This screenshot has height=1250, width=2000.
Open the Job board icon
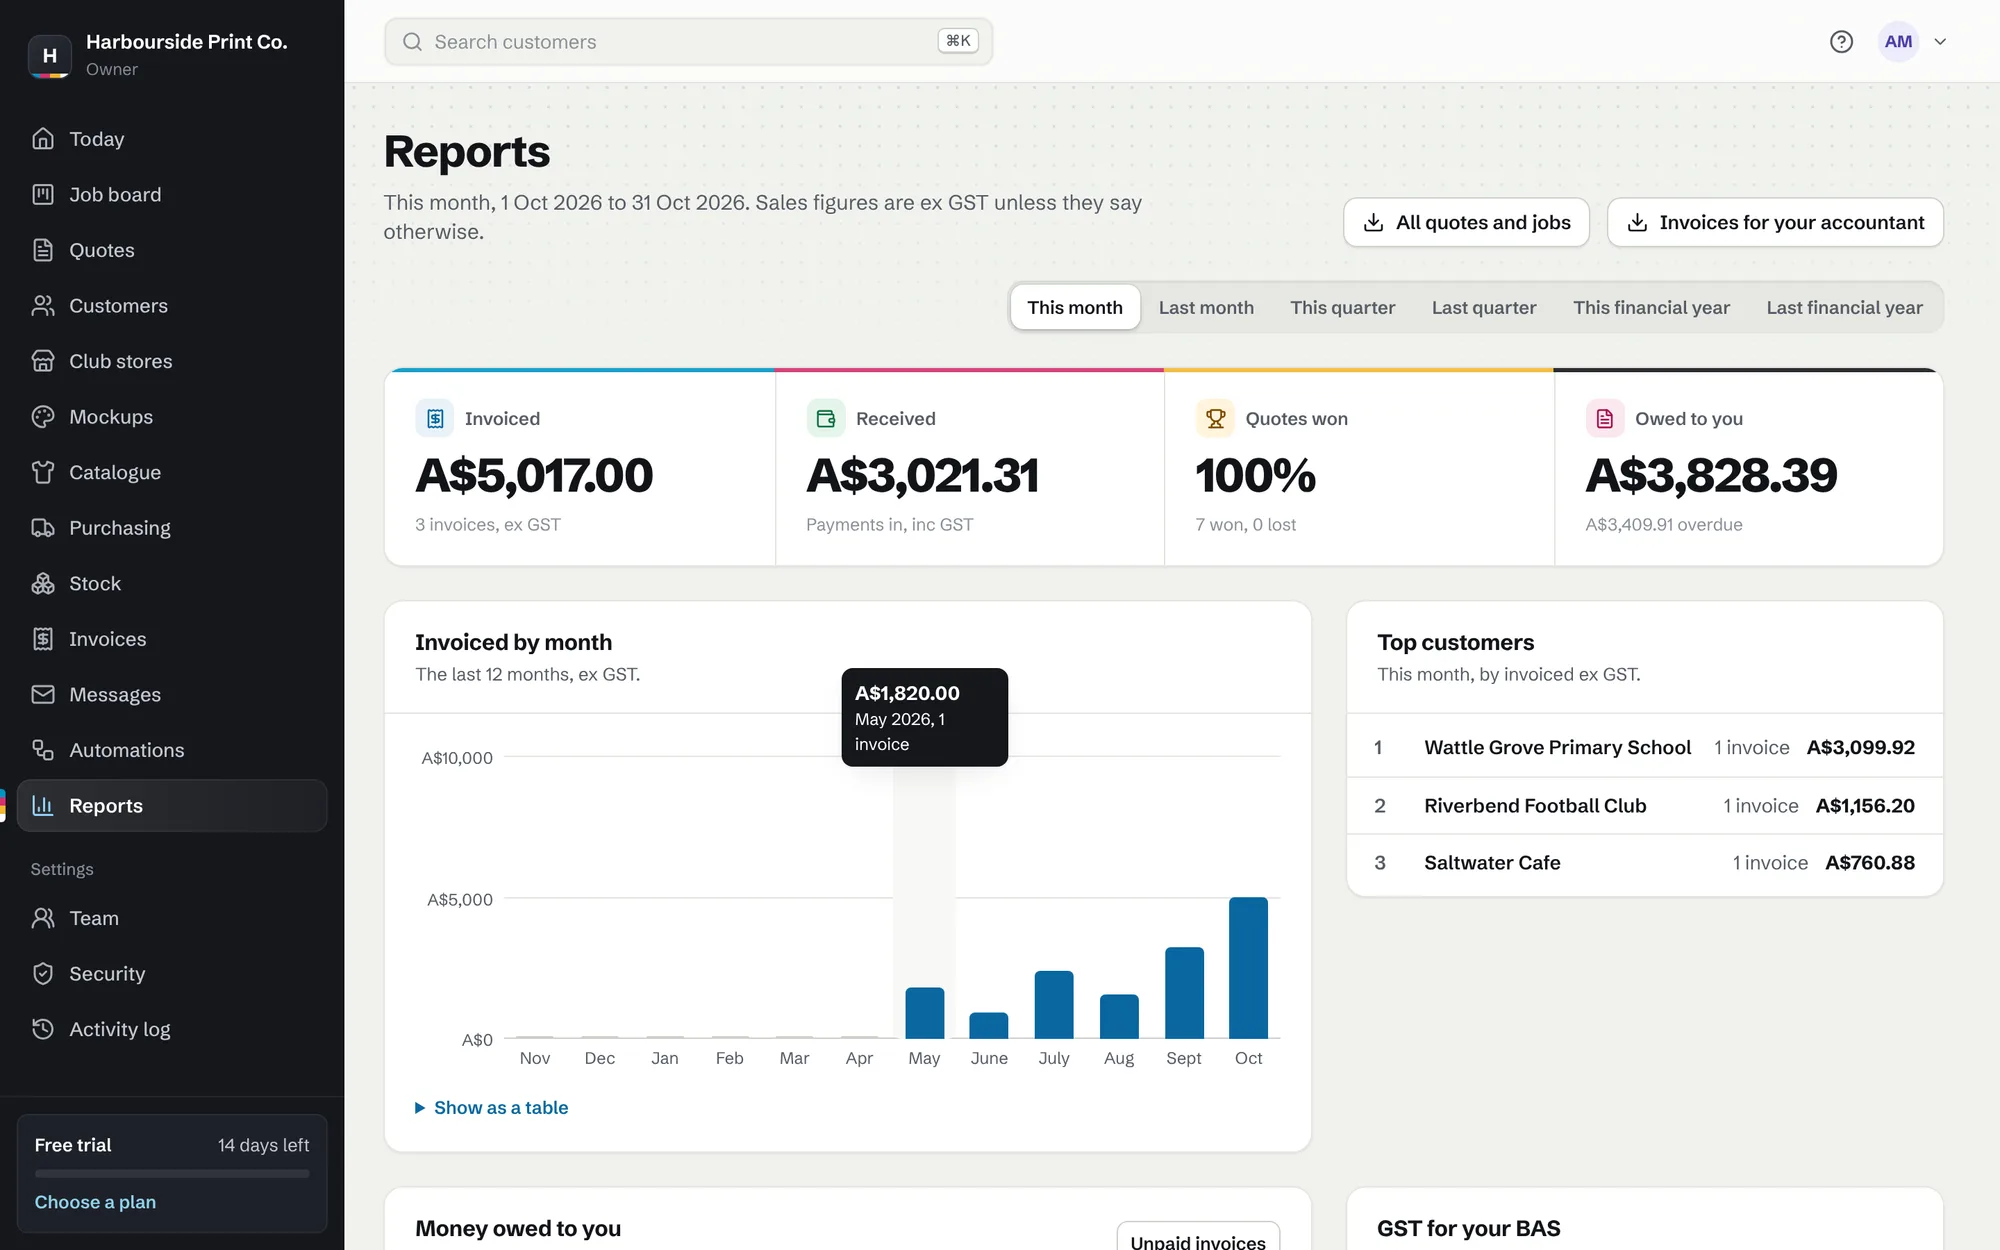43,194
